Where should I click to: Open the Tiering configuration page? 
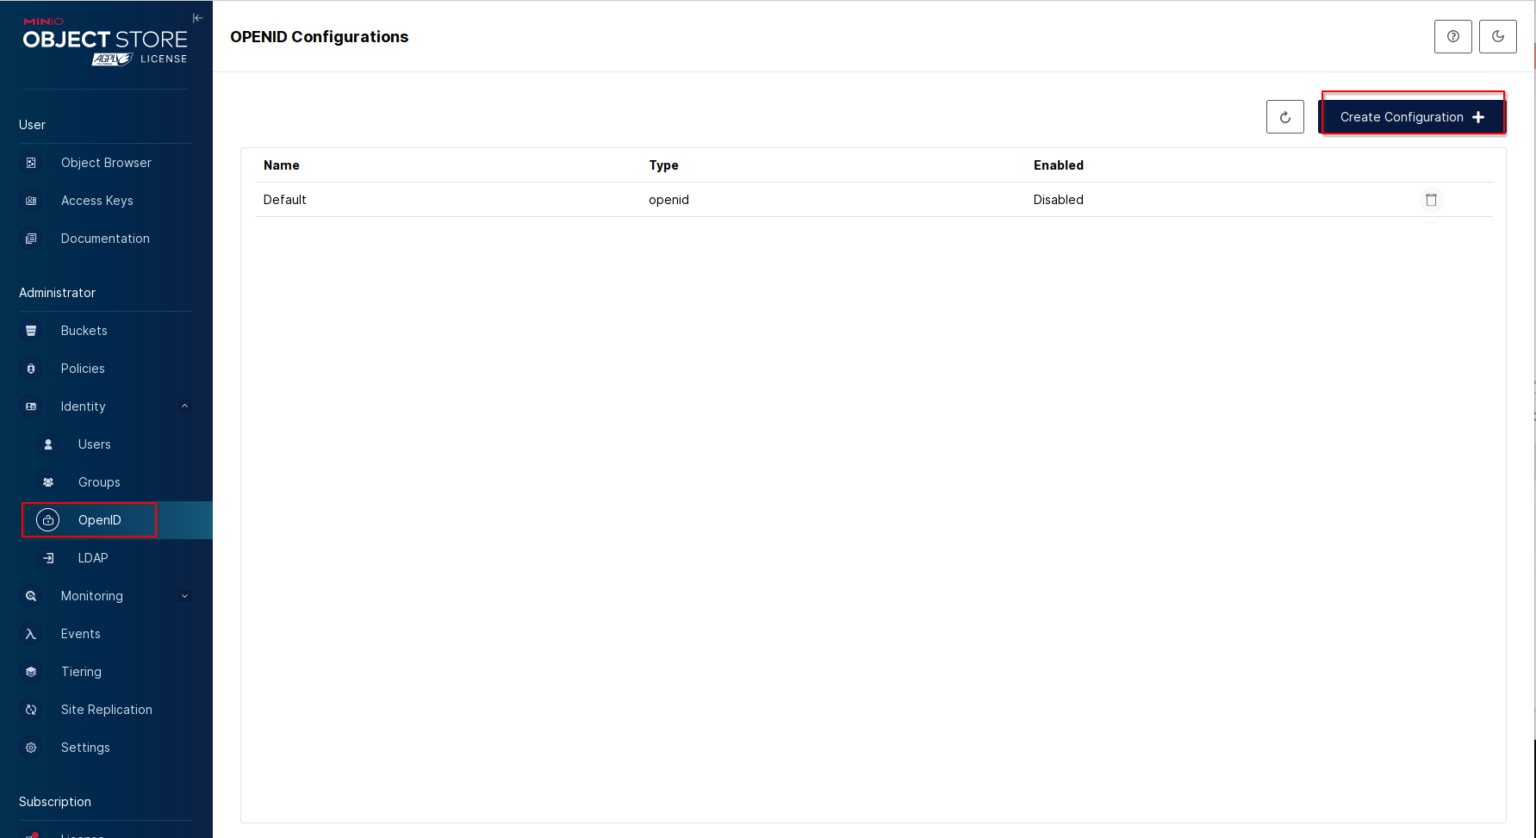click(81, 671)
